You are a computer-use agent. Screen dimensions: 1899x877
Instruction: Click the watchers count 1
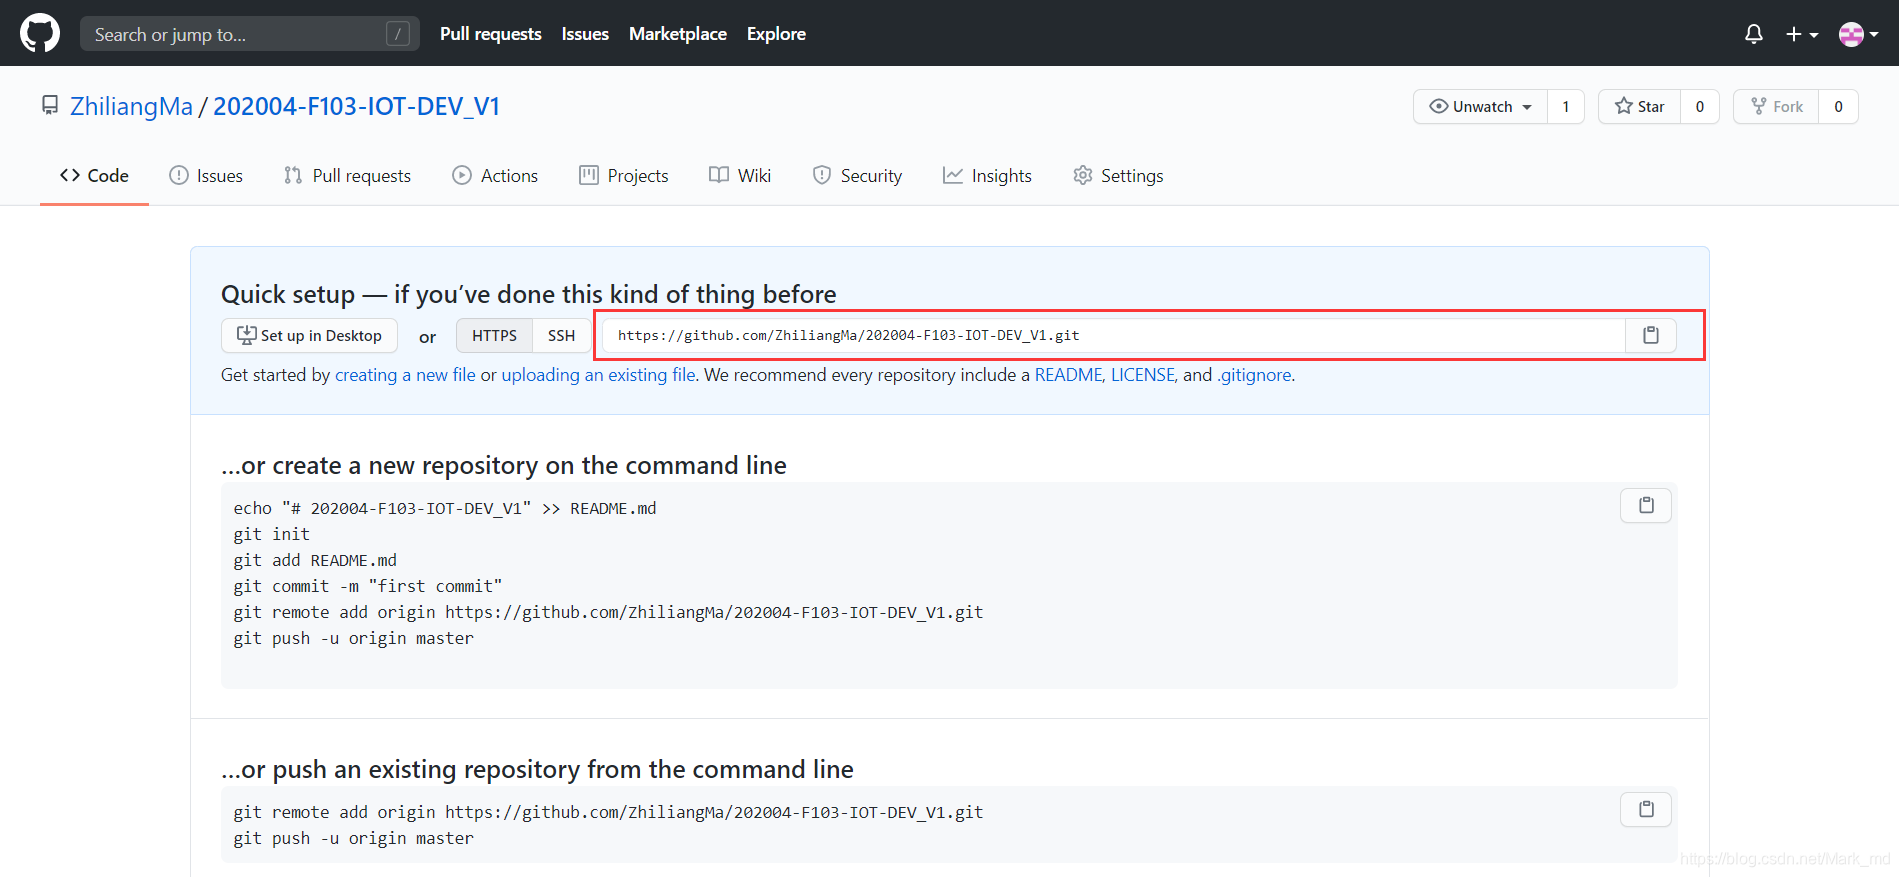(1566, 106)
